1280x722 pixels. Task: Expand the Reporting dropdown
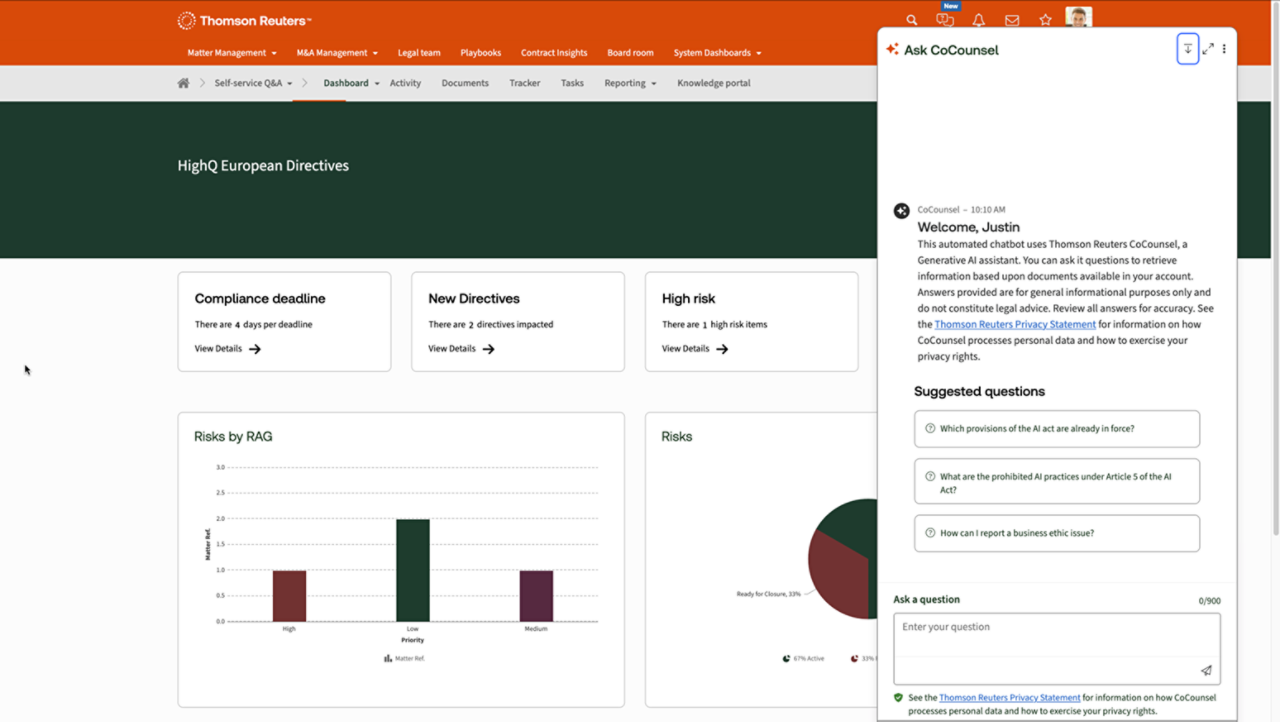pos(630,83)
